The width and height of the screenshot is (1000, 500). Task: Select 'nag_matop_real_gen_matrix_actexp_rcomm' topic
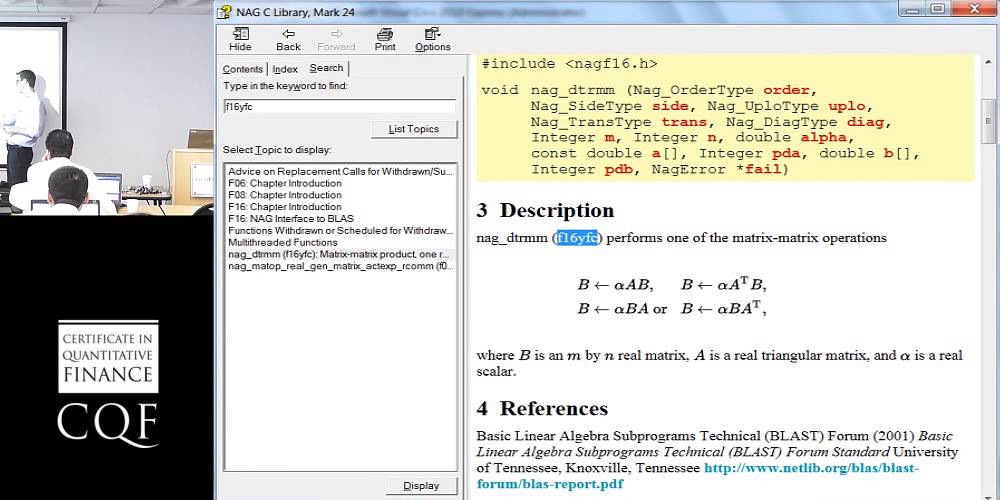(x=341, y=266)
